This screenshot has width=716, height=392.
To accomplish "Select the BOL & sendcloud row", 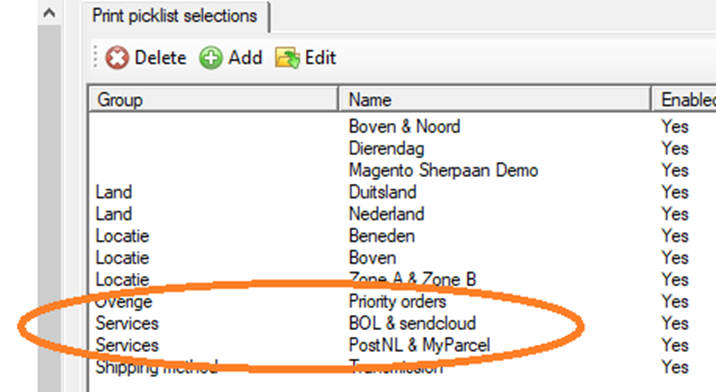I will [x=403, y=324].
